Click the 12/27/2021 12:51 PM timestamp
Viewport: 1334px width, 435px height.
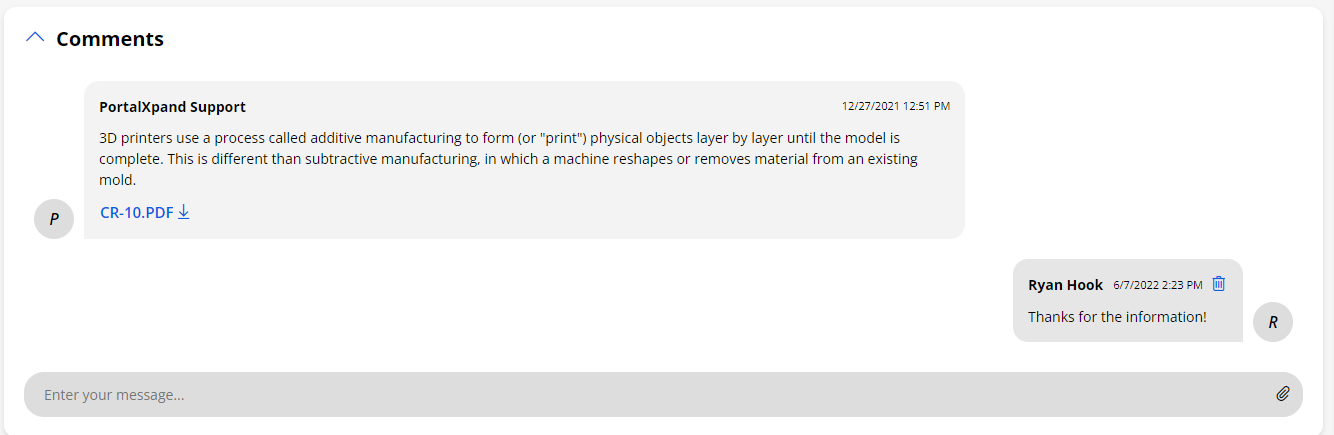pos(895,106)
